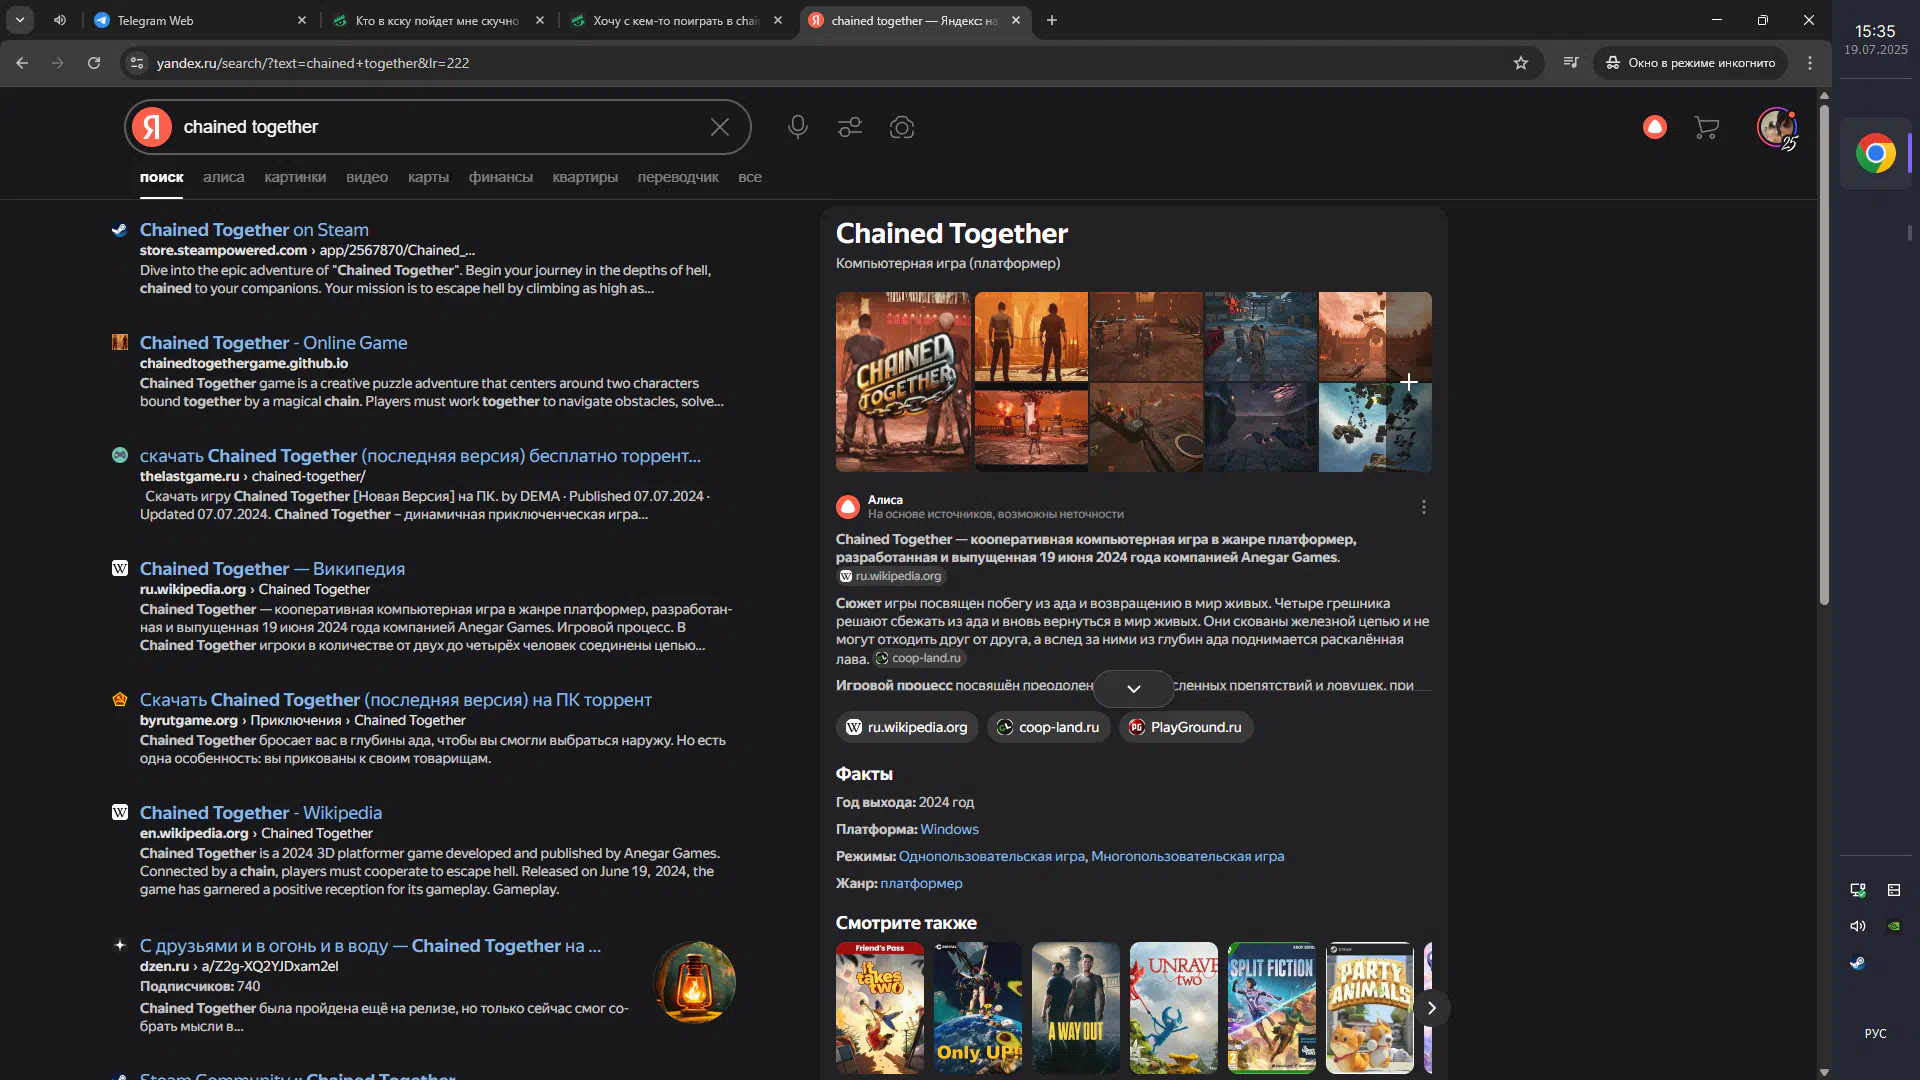Open Chained Together on Steam result
The image size is (1920, 1080).
(254, 230)
